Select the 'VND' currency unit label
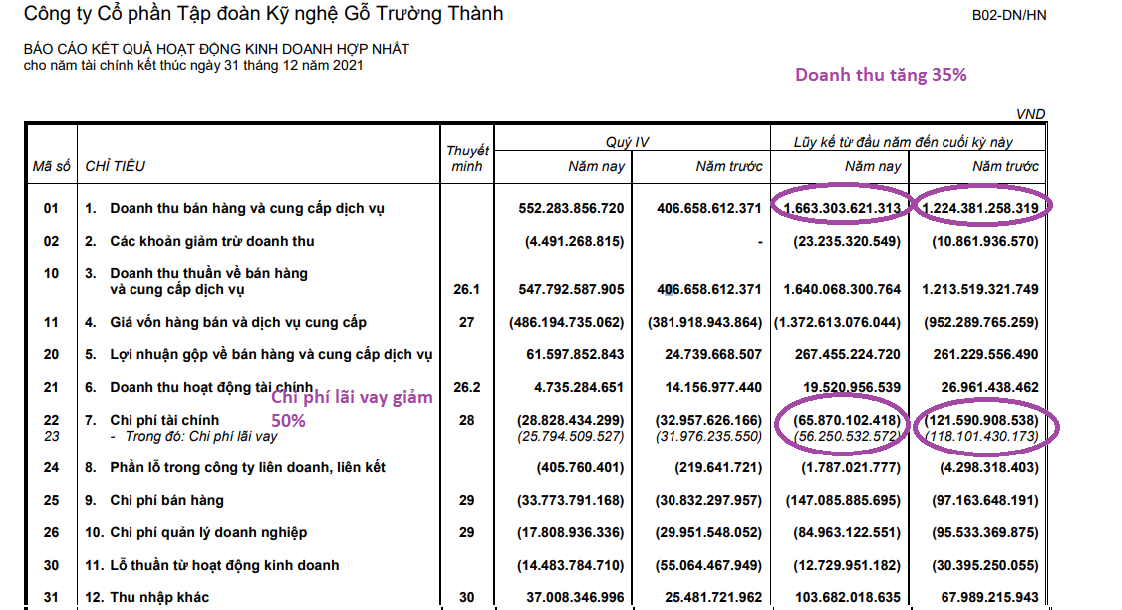Viewport: 1122px width, 610px height. tap(1029, 114)
